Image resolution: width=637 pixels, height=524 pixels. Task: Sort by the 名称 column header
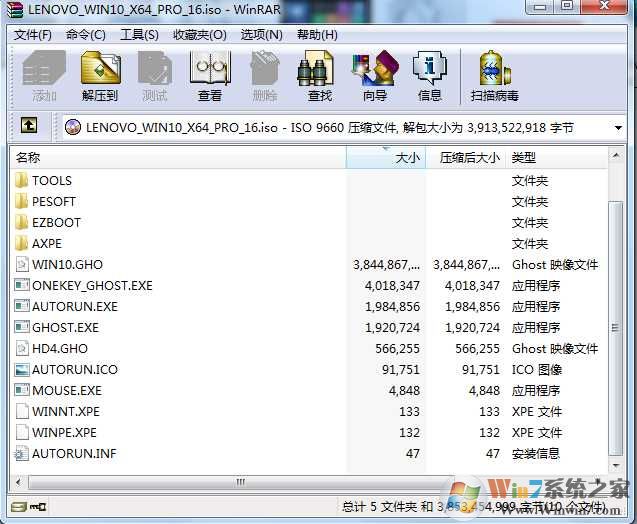178,158
